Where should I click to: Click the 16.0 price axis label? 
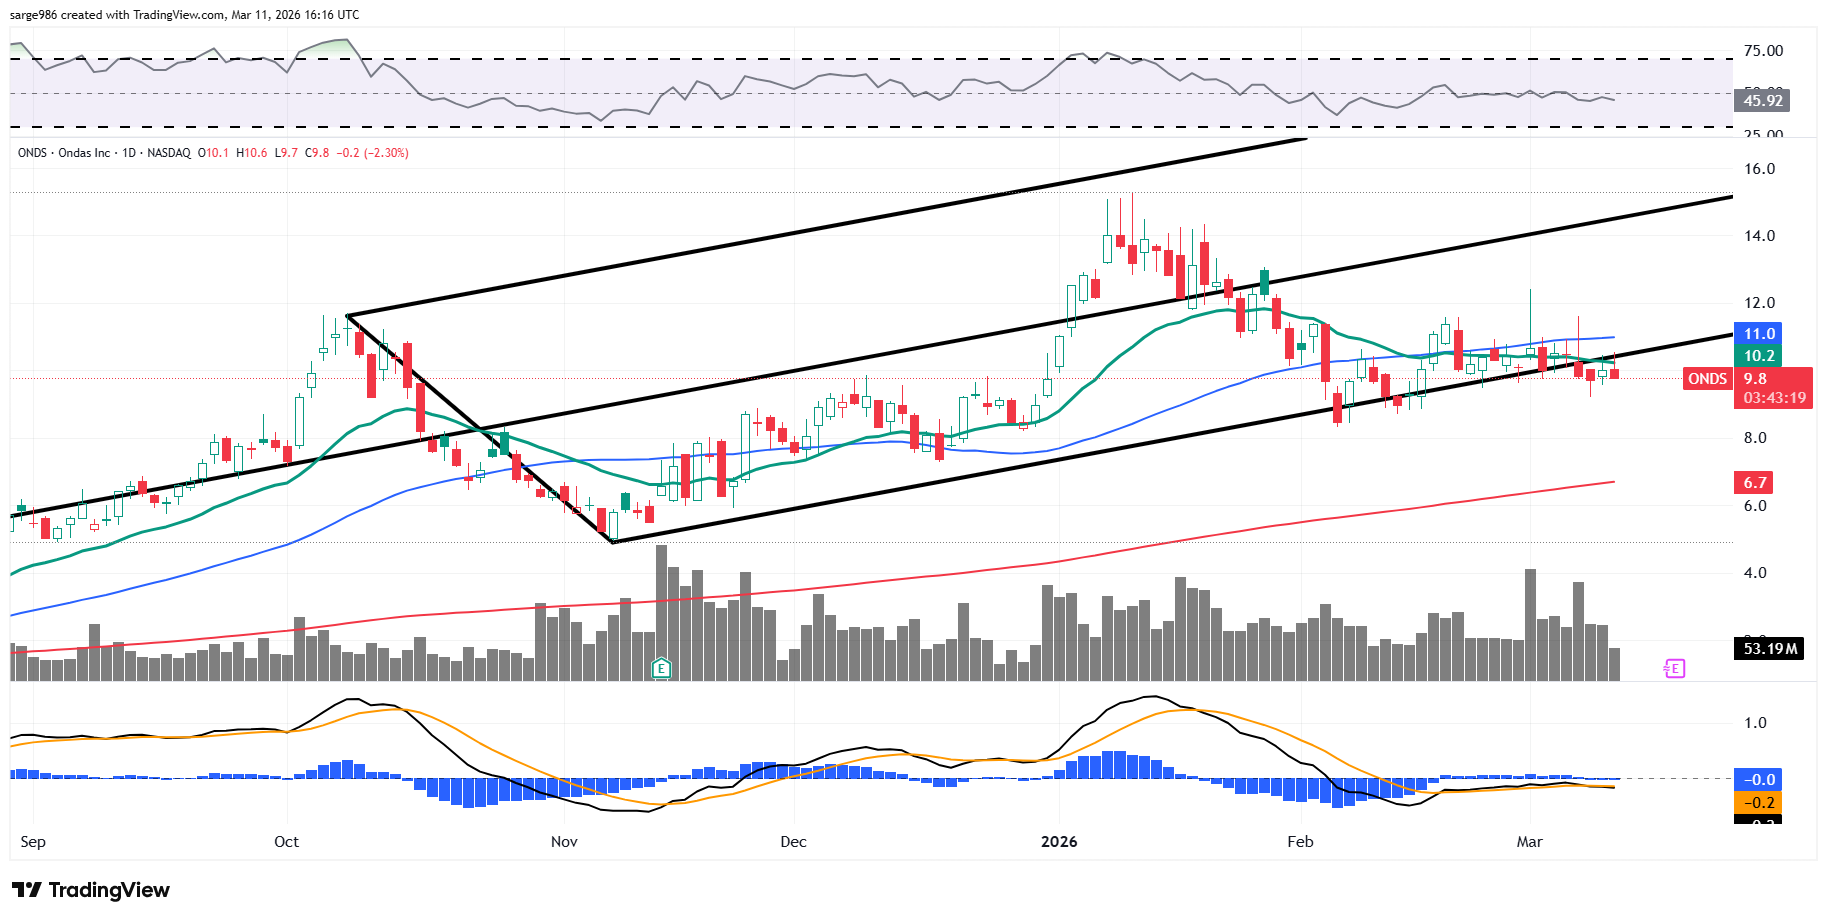(1759, 169)
